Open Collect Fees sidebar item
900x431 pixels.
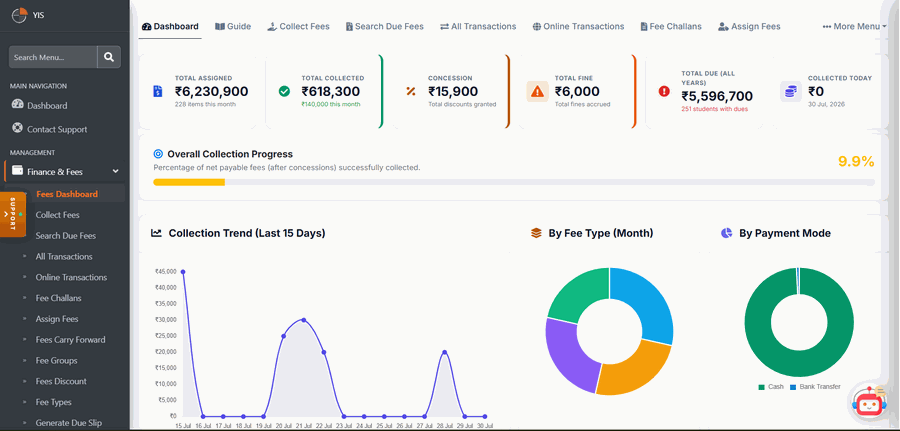(57, 215)
